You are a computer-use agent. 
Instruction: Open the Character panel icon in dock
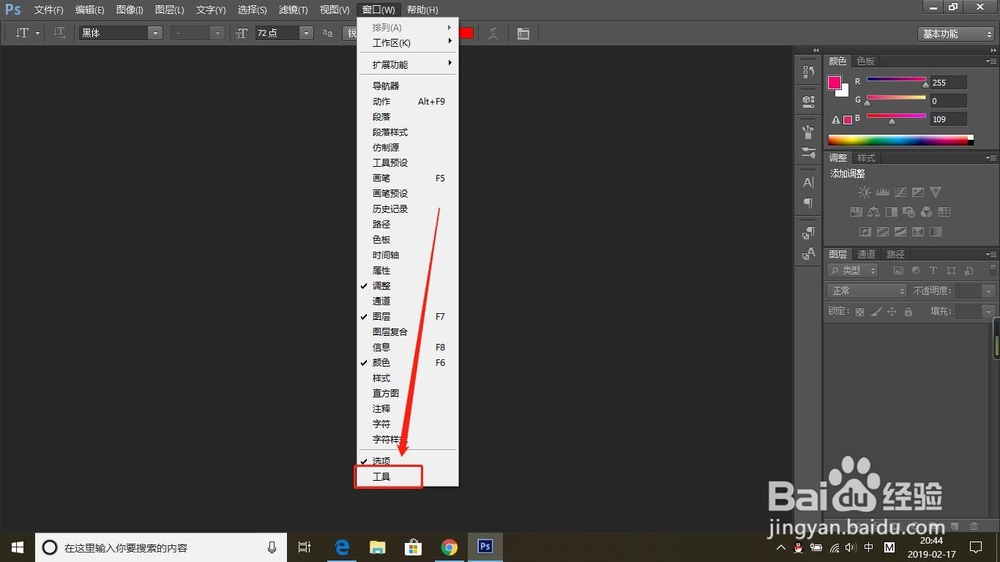[808, 182]
